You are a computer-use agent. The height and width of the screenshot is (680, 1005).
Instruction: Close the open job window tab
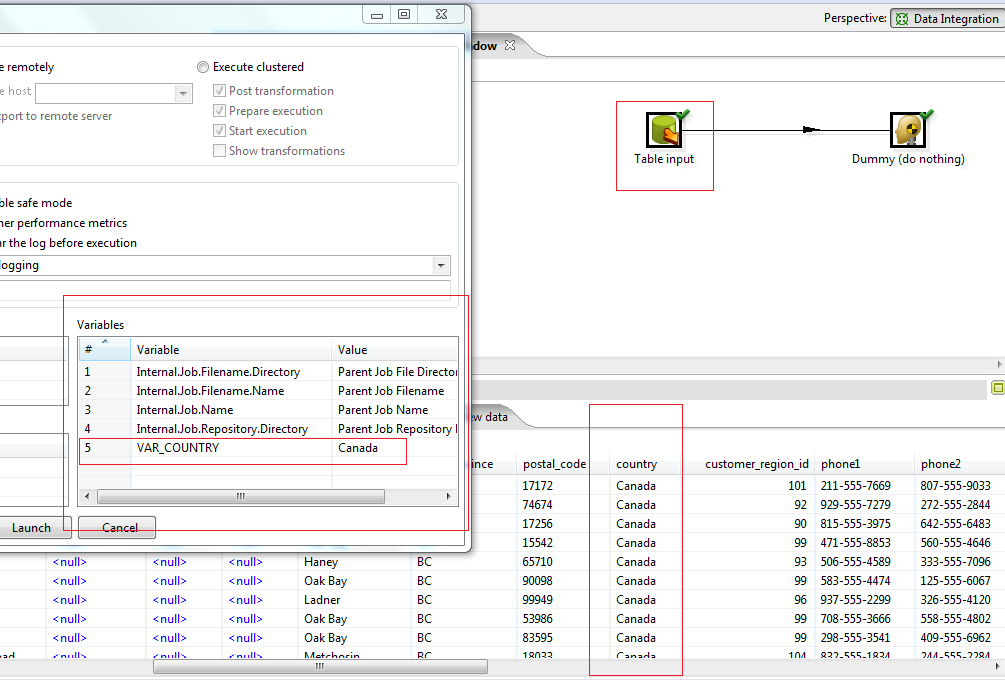point(508,45)
